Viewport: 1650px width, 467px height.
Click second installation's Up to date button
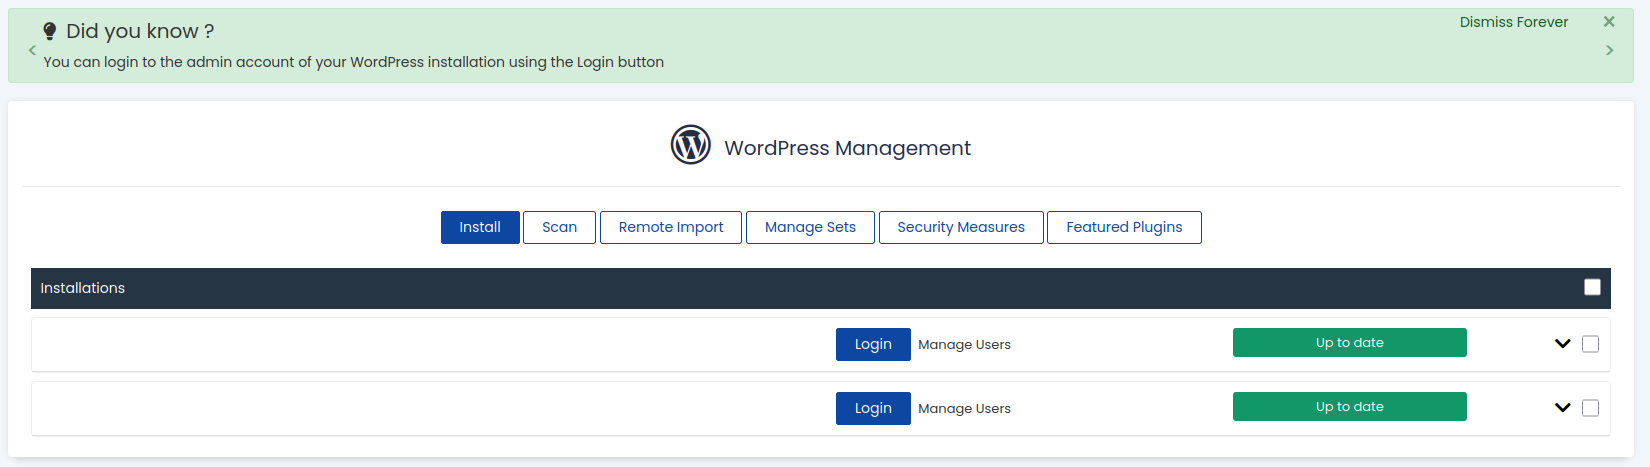tap(1349, 406)
